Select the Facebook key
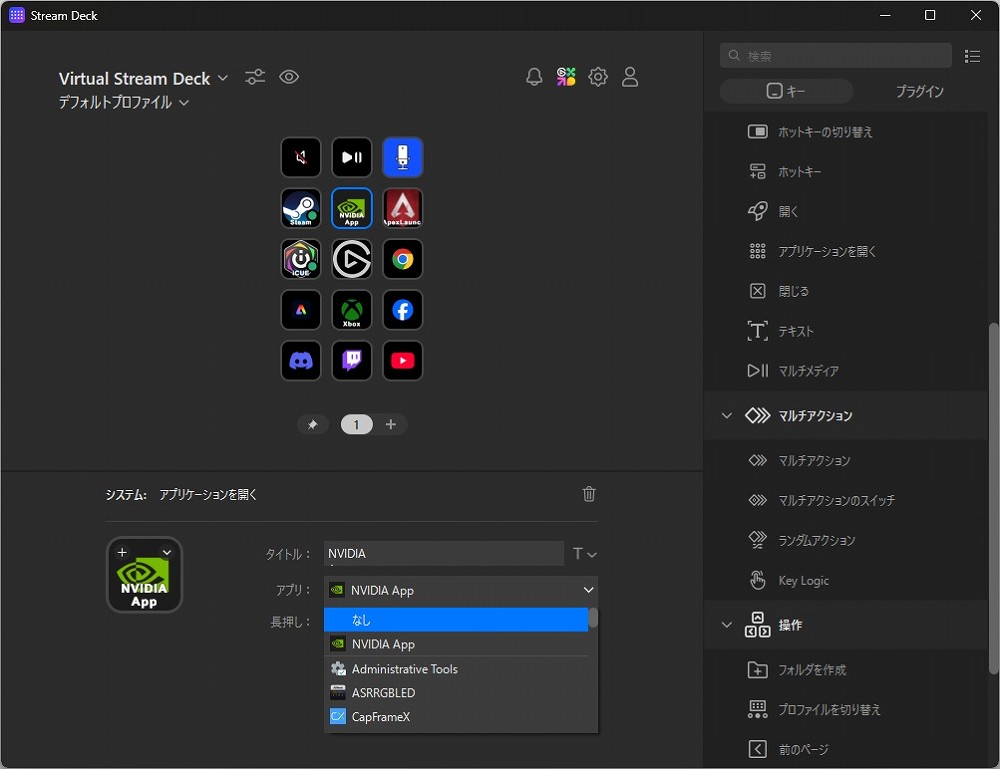Image resolution: width=1000 pixels, height=769 pixels. [x=402, y=310]
